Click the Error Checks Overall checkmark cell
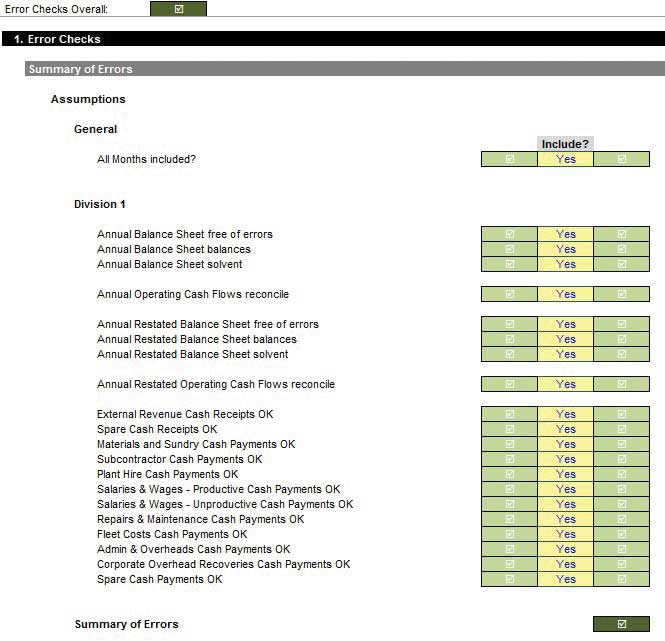Viewport: 665px width, 641px height. (x=178, y=9)
